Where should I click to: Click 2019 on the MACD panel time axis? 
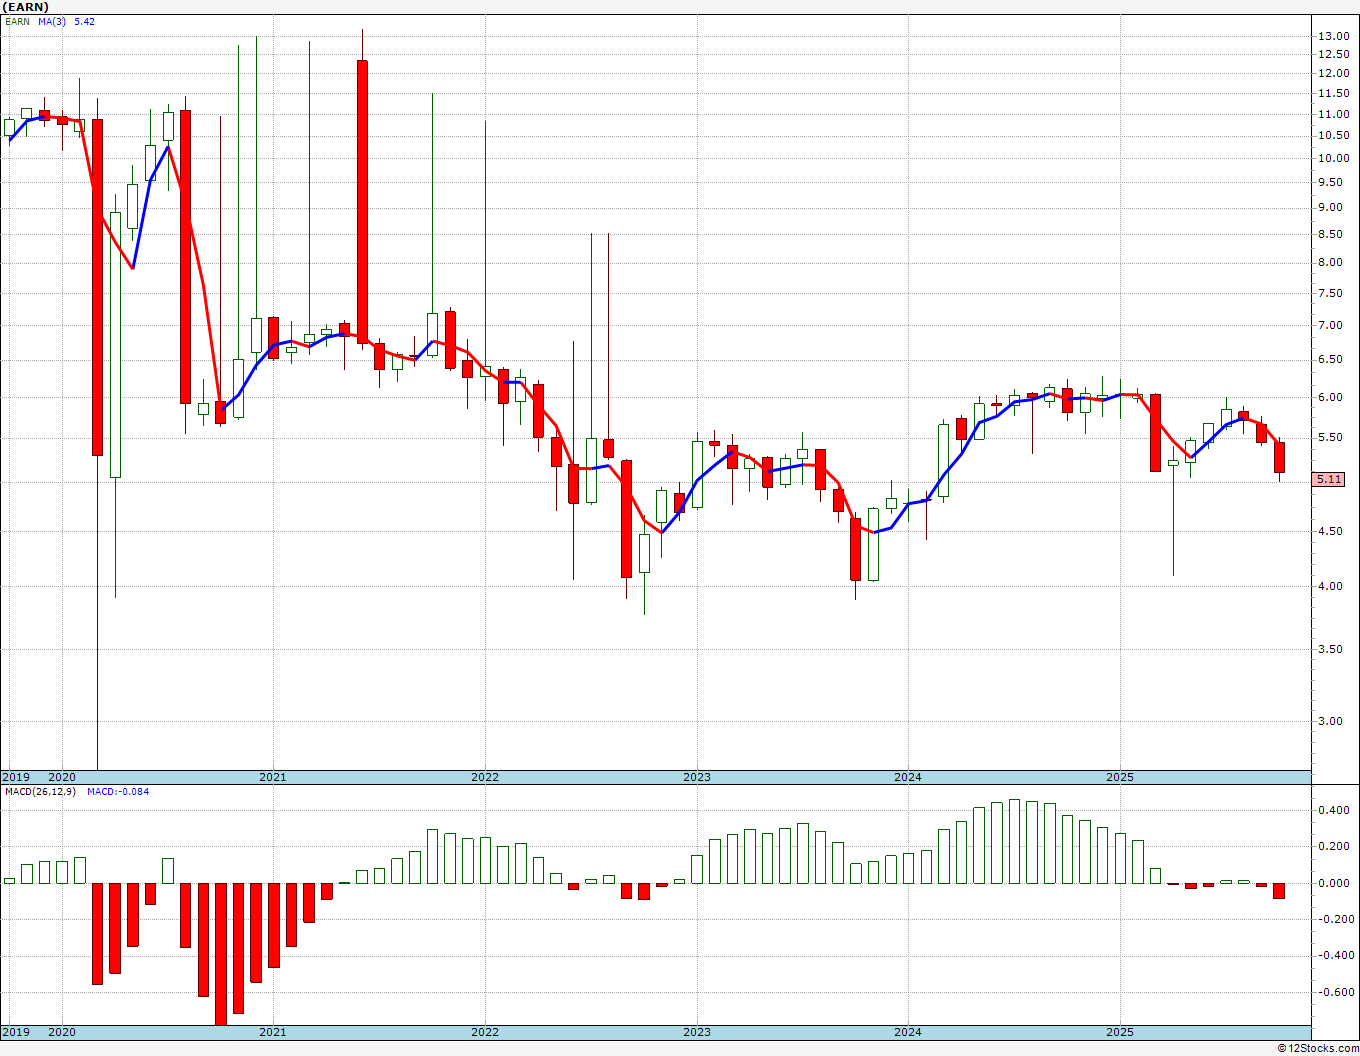click(16, 1032)
